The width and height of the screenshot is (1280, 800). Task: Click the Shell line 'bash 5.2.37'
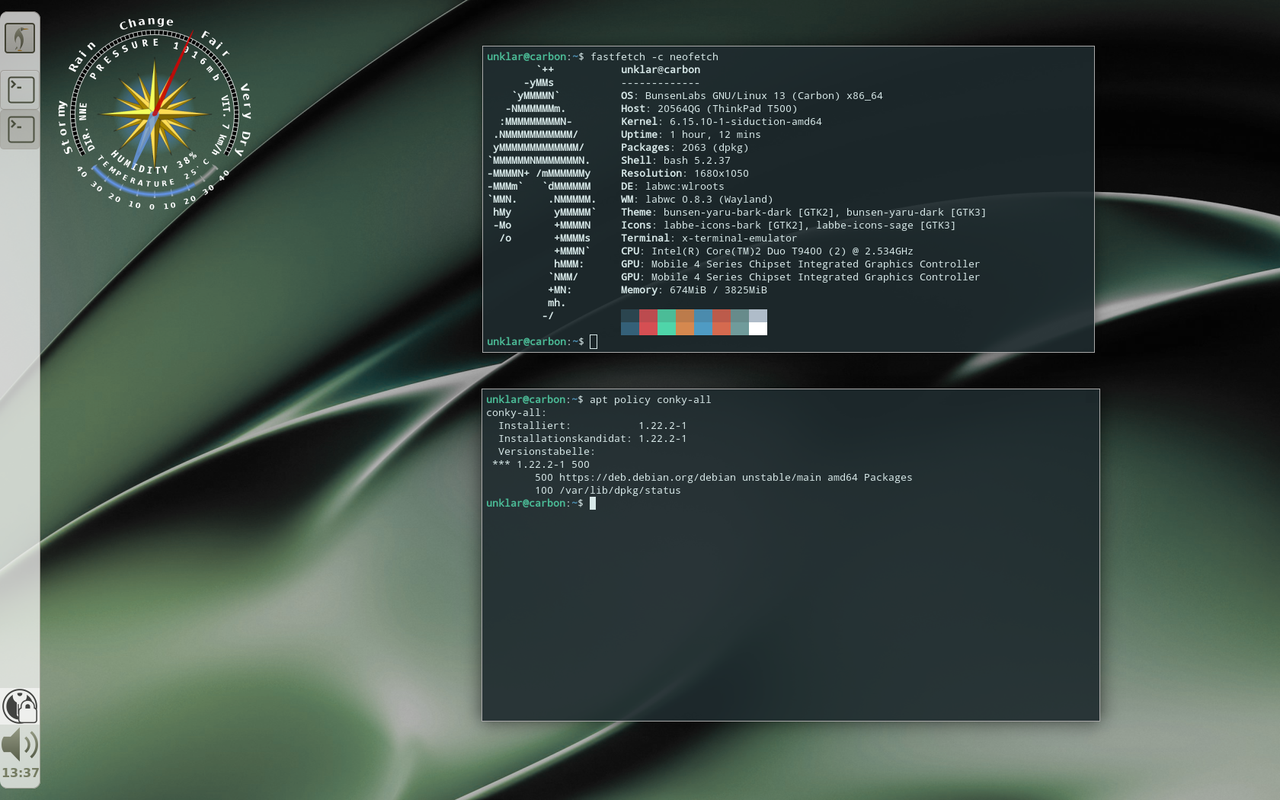tap(676, 161)
